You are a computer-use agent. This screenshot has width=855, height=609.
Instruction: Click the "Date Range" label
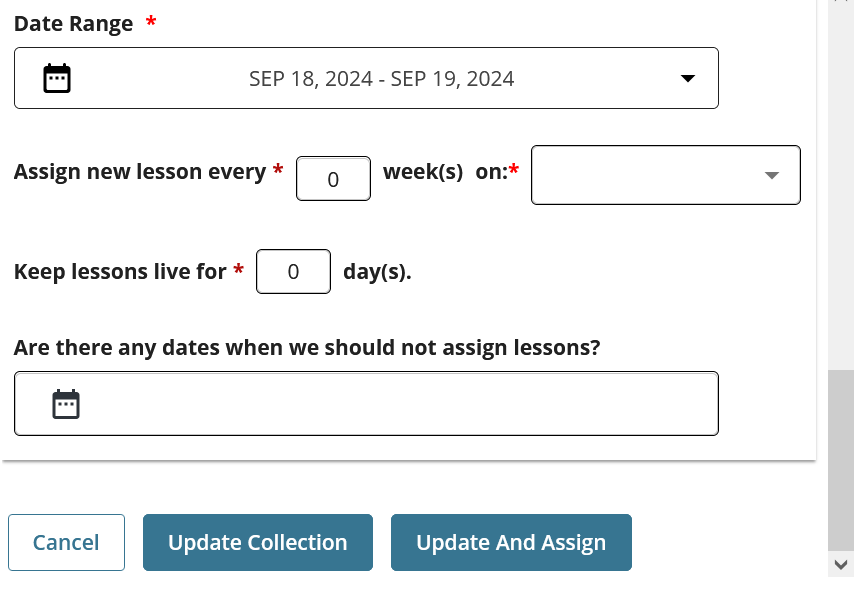click(73, 25)
